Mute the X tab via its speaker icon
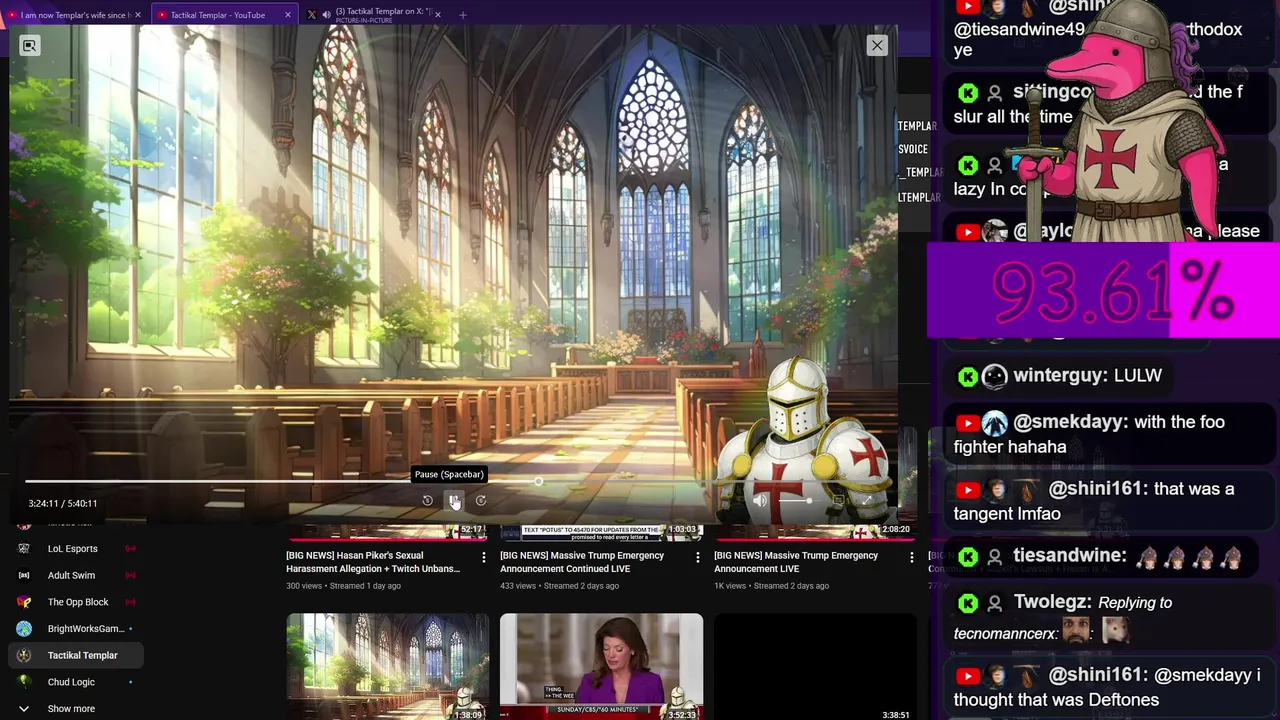 coord(326,15)
